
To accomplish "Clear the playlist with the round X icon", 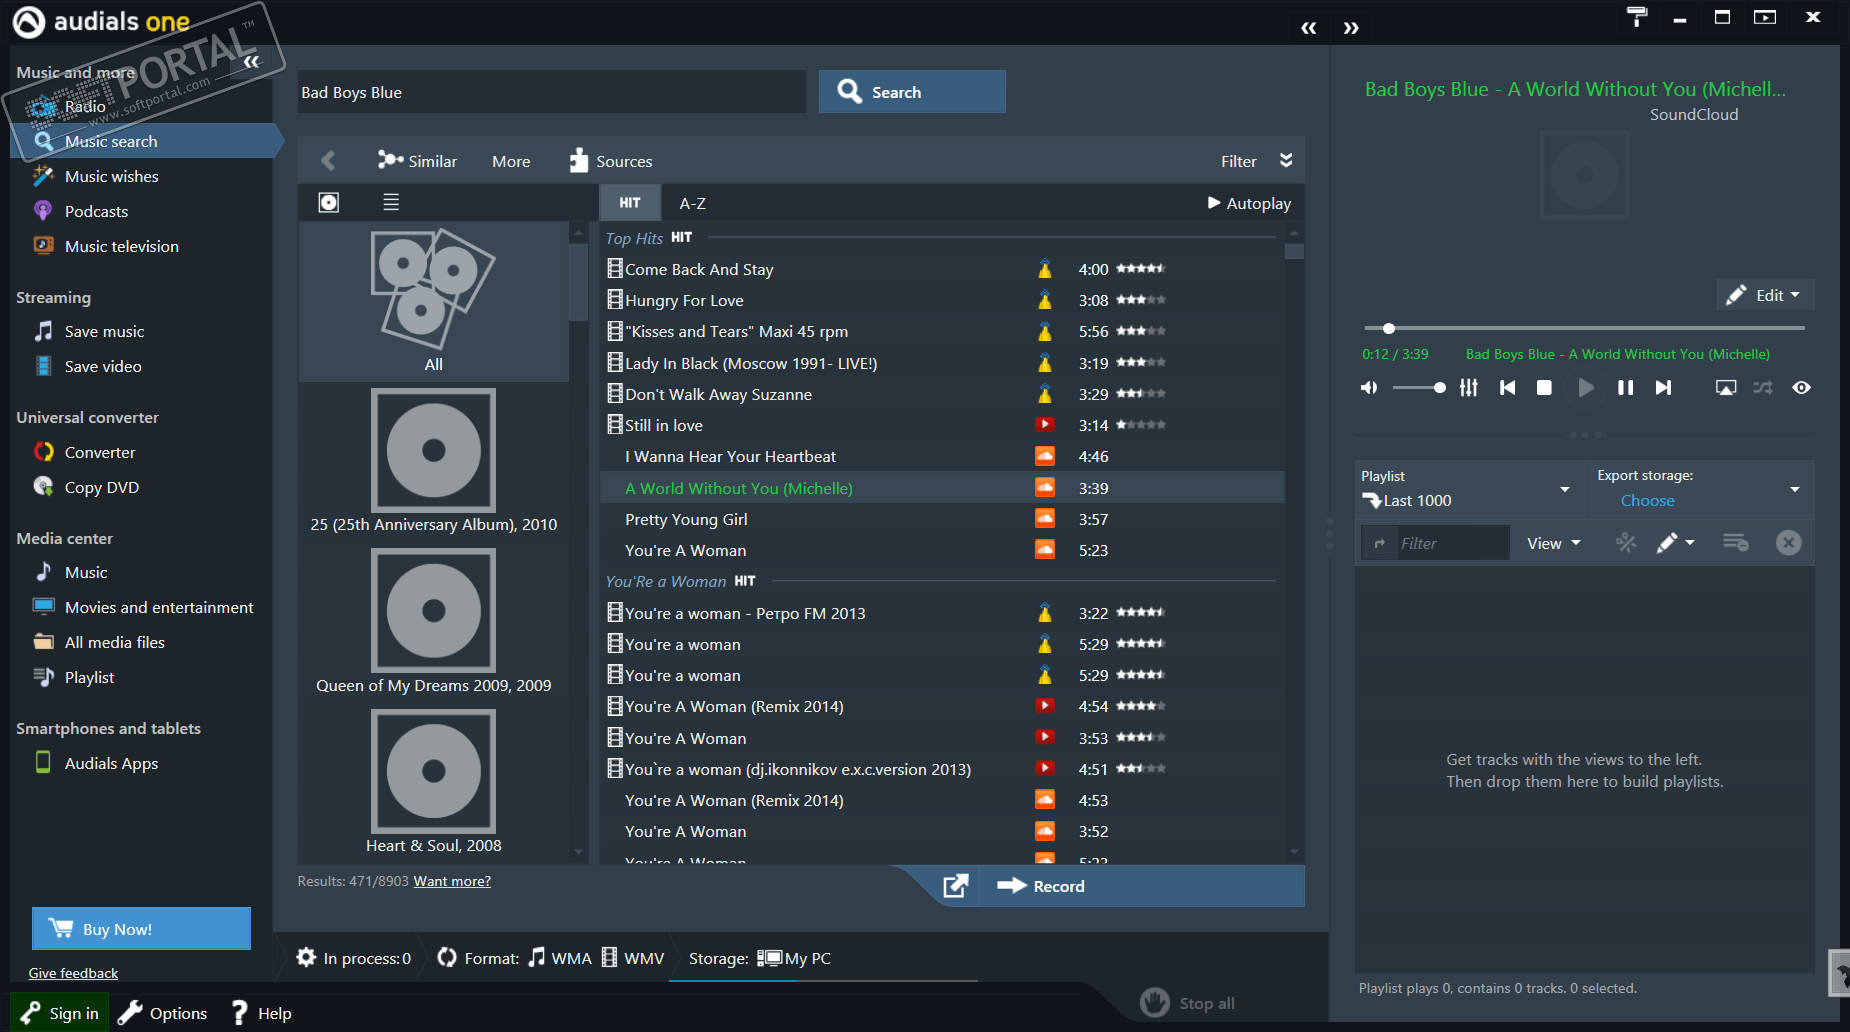I will click(x=1788, y=542).
